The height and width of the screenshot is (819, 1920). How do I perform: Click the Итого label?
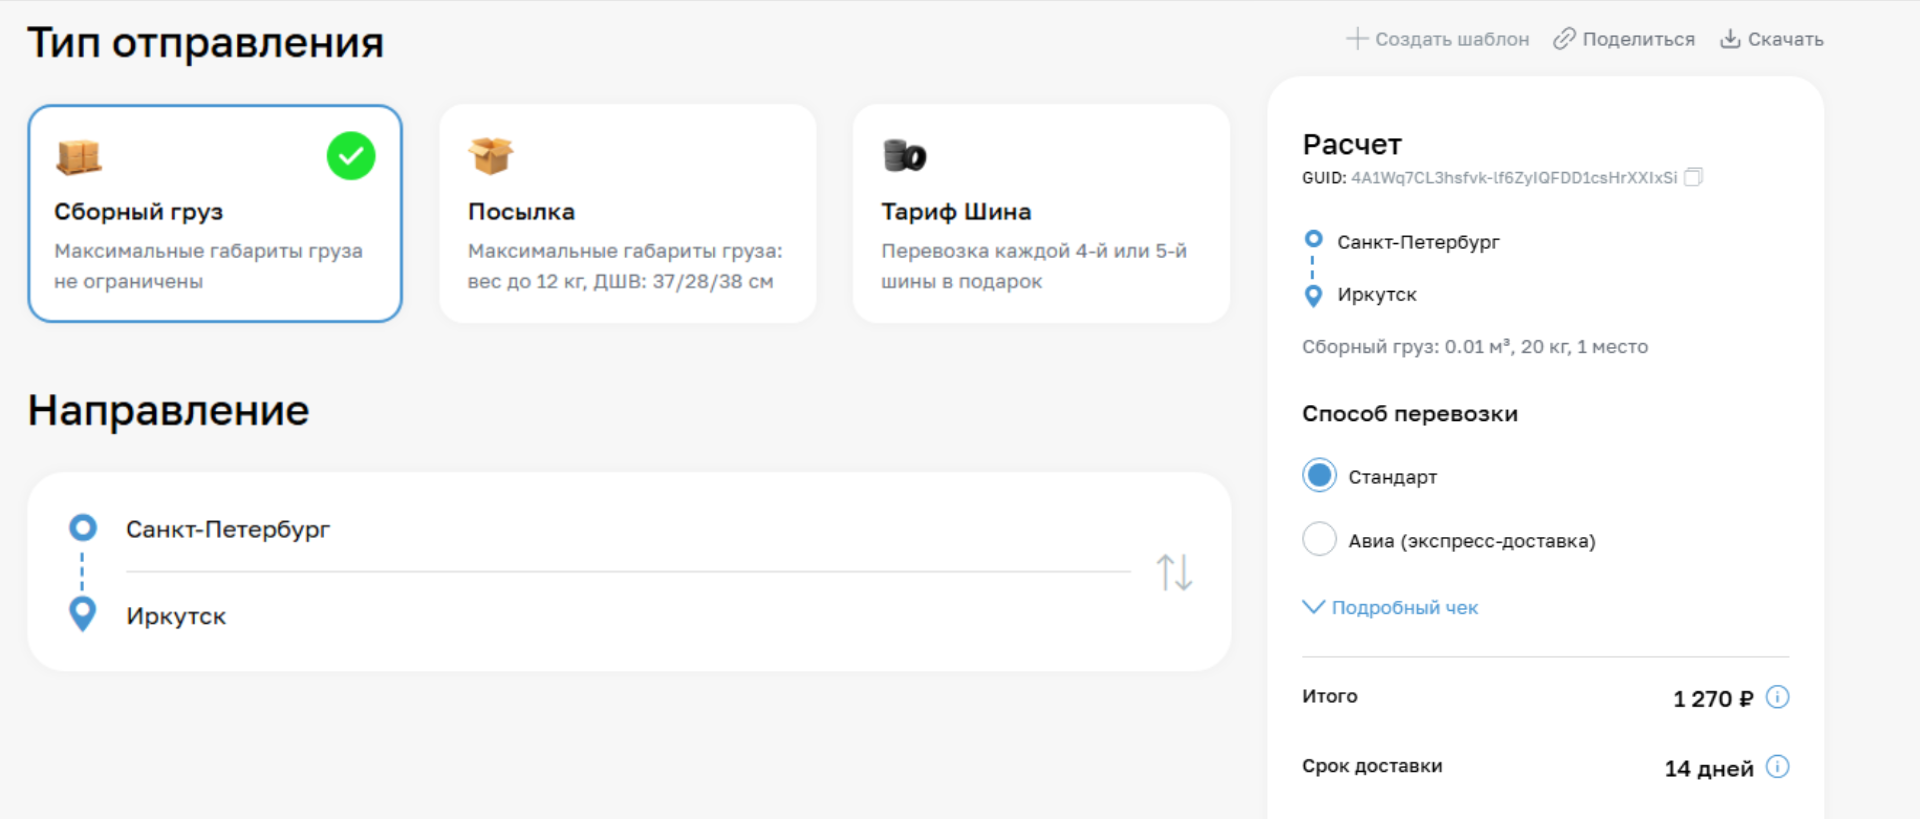click(x=1330, y=696)
